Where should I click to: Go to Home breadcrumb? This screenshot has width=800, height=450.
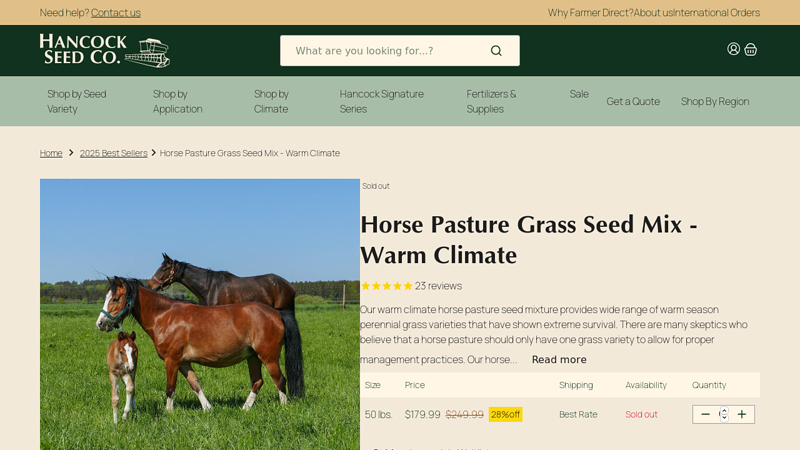(x=51, y=153)
